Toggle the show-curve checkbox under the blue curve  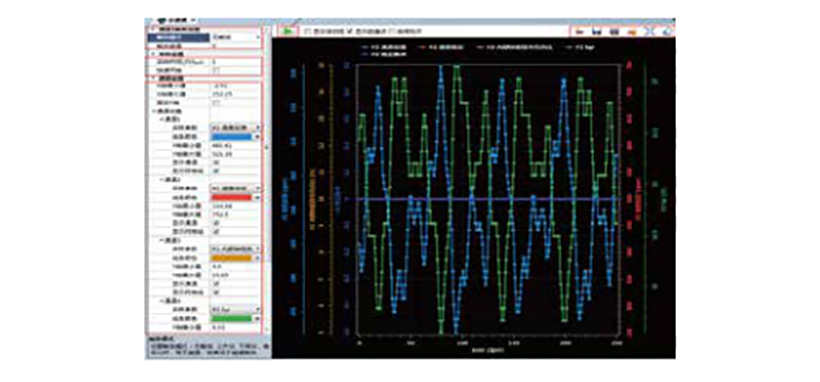click(x=216, y=162)
